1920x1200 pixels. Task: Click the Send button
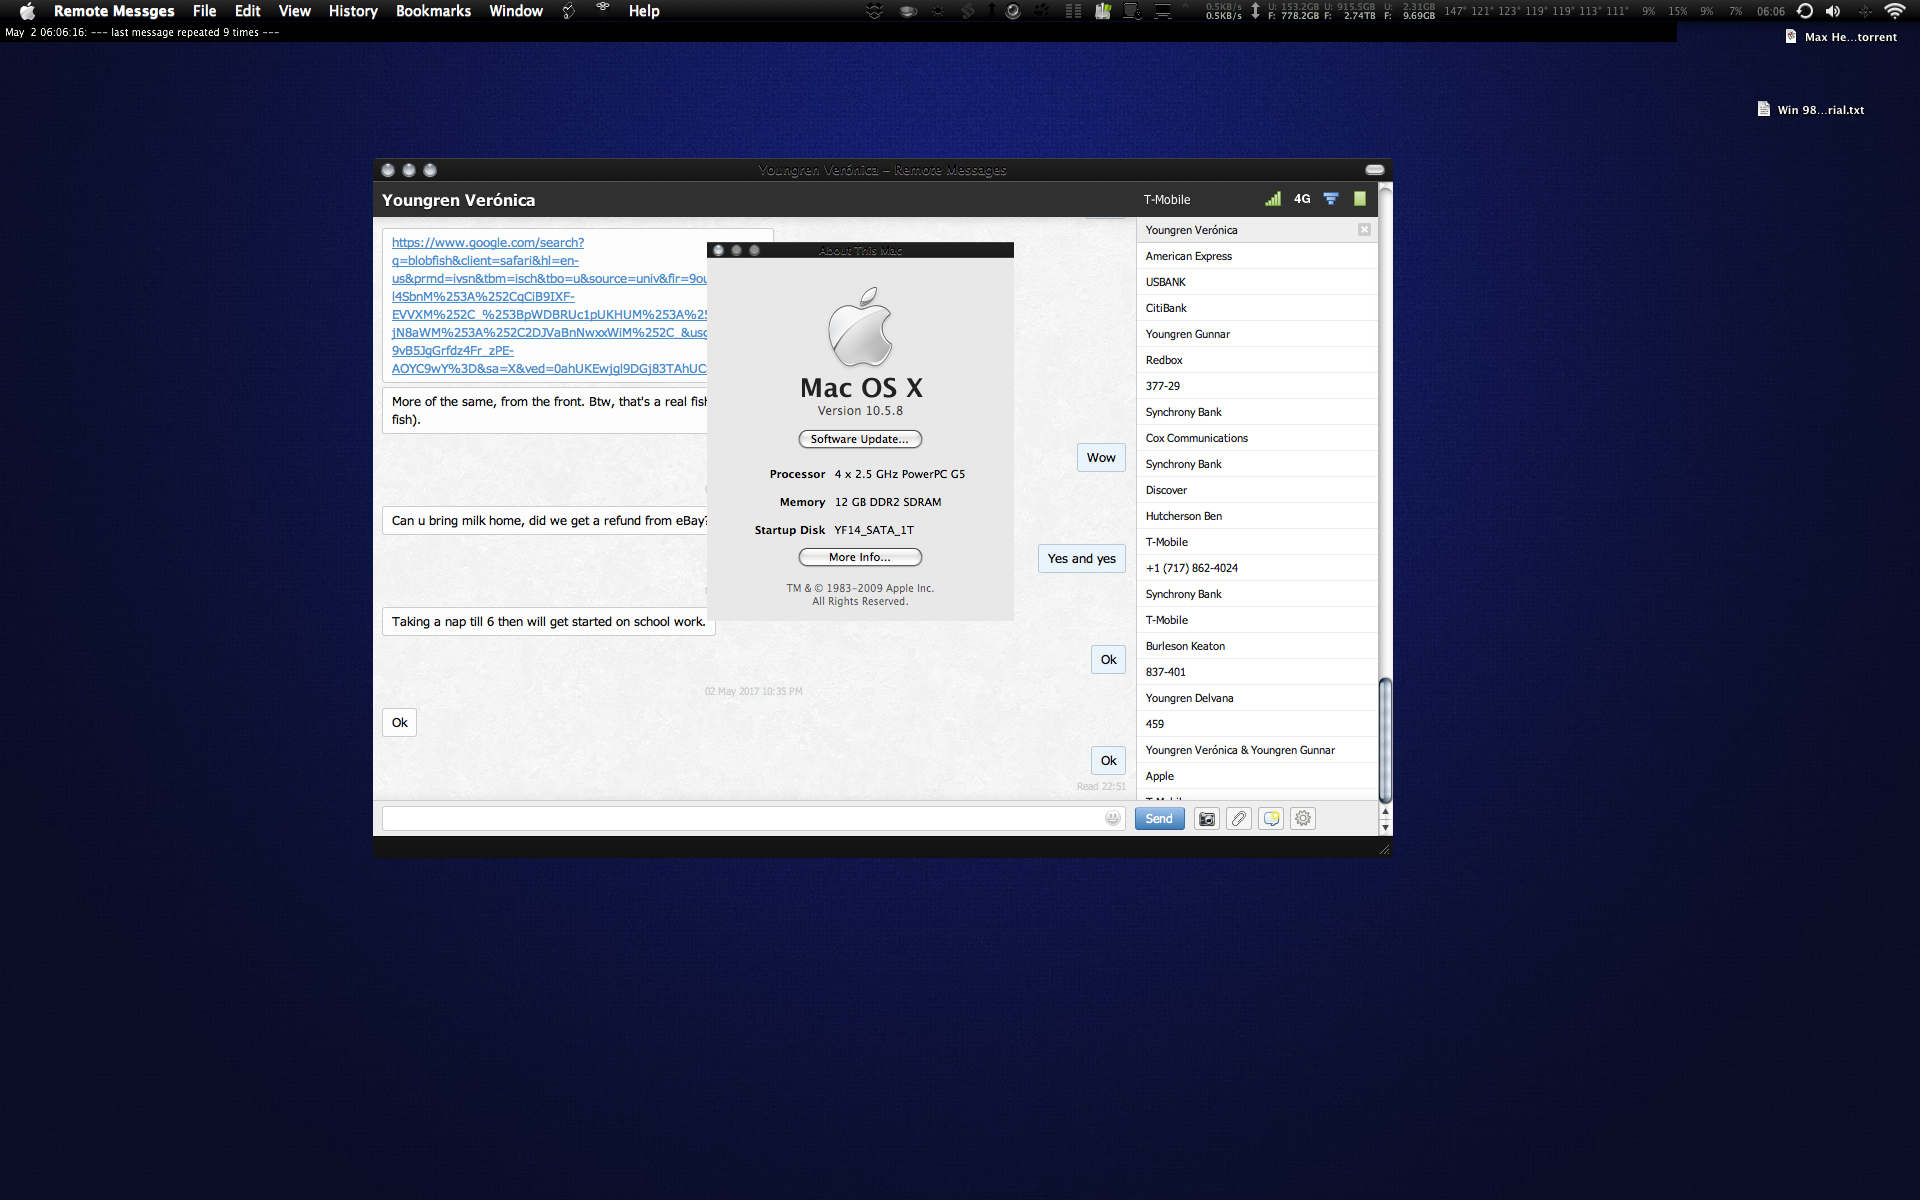1159,819
